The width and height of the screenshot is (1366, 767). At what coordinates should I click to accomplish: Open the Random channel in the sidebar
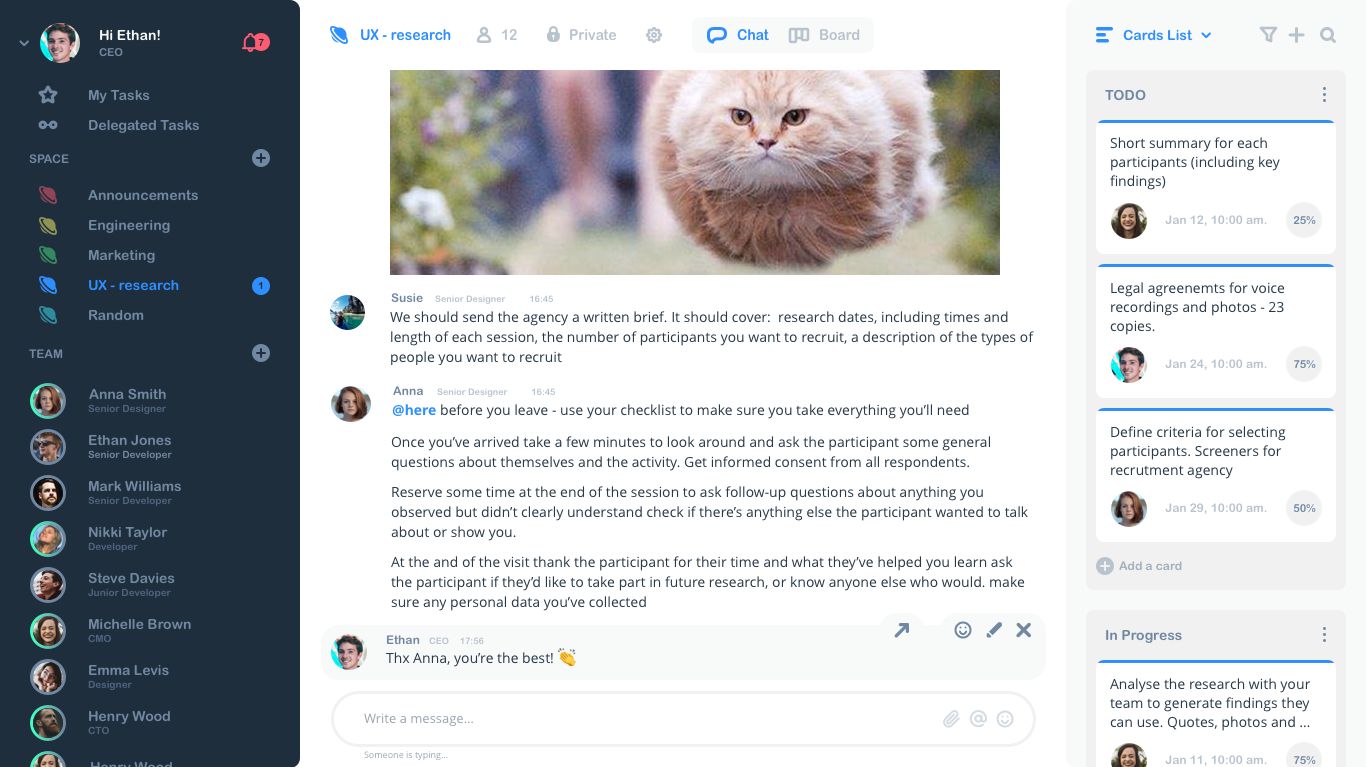tap(115, 315)
